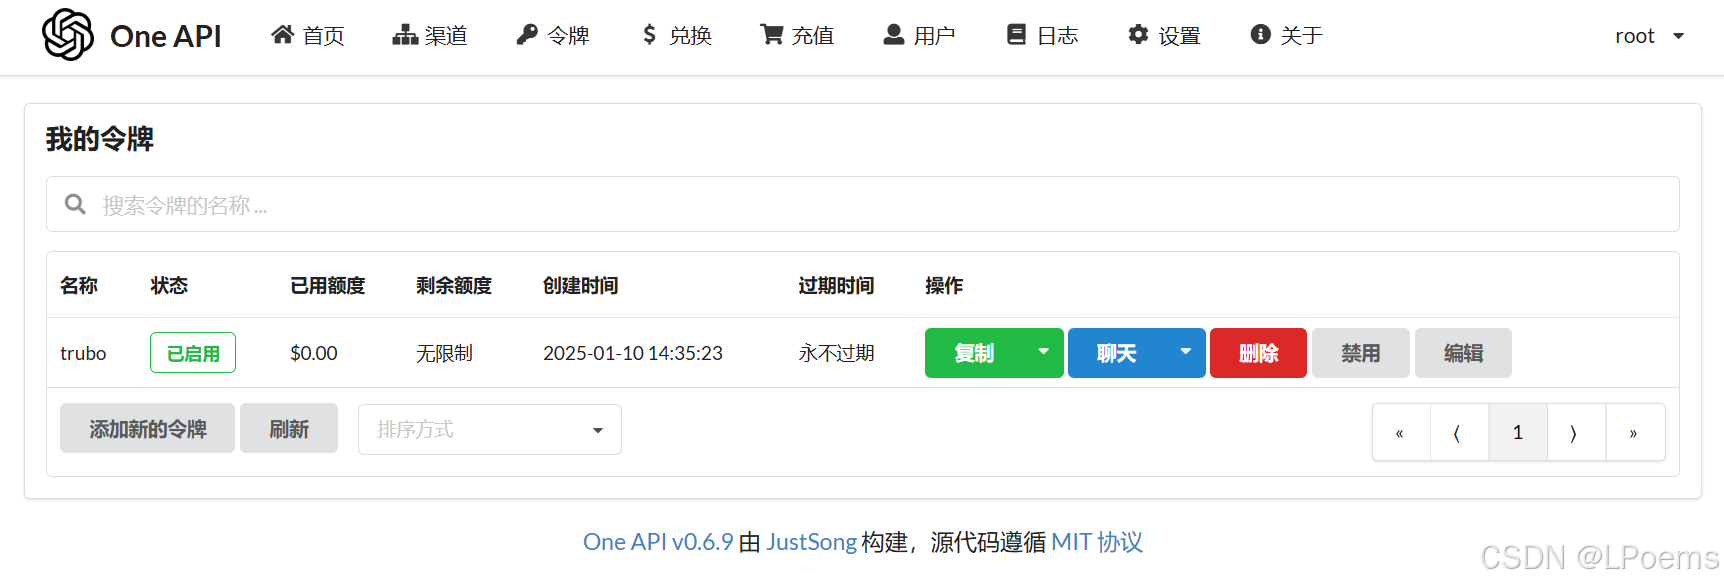The width and height of the screenshot is (1724, 587).
Task: Open the One API v0.6.9 link
Action: [x=658, y=542]
